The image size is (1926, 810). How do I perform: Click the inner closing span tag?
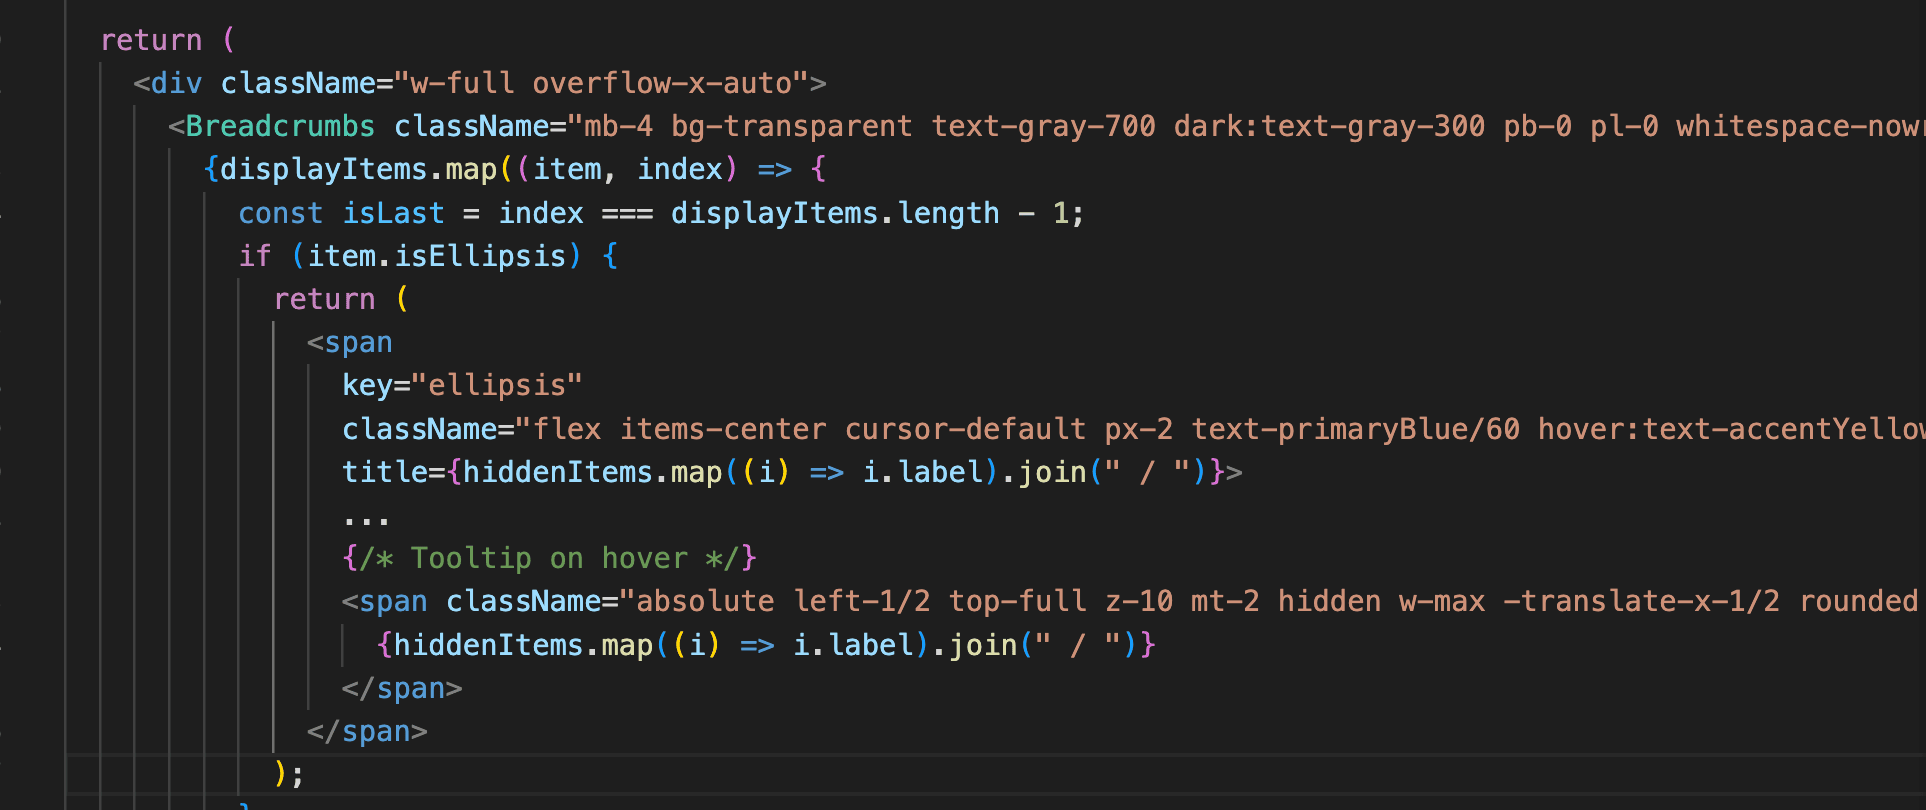402,688
